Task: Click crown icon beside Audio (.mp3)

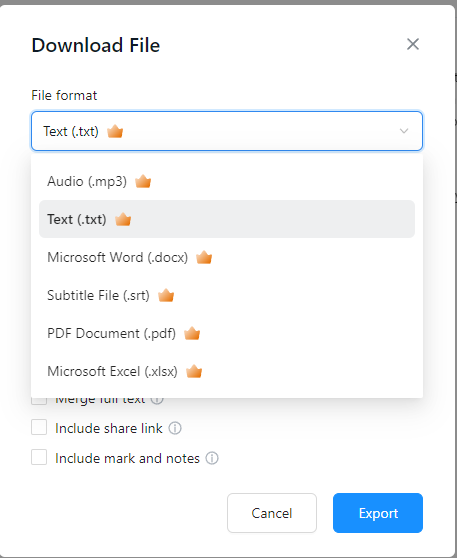Action: click(143, 181)
